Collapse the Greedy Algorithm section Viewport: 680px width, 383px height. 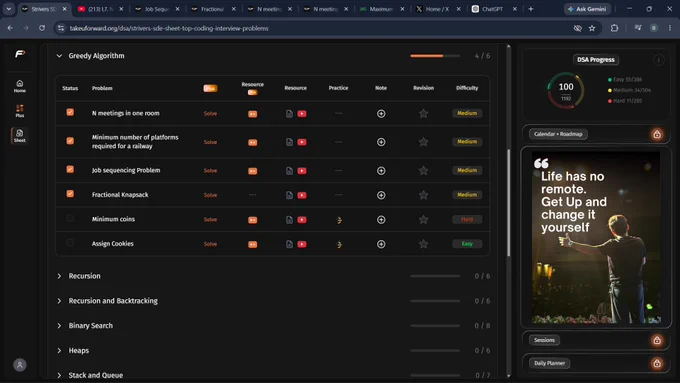pyautogui.click(x=59, y=56)
